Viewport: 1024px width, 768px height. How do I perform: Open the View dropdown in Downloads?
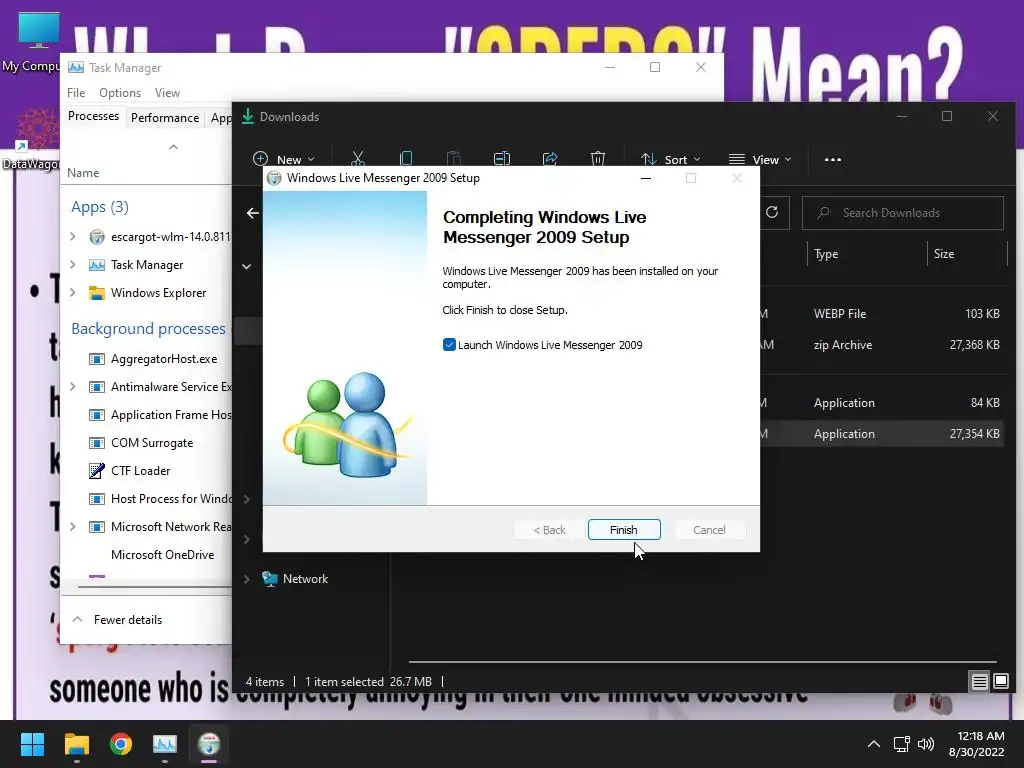760,159
